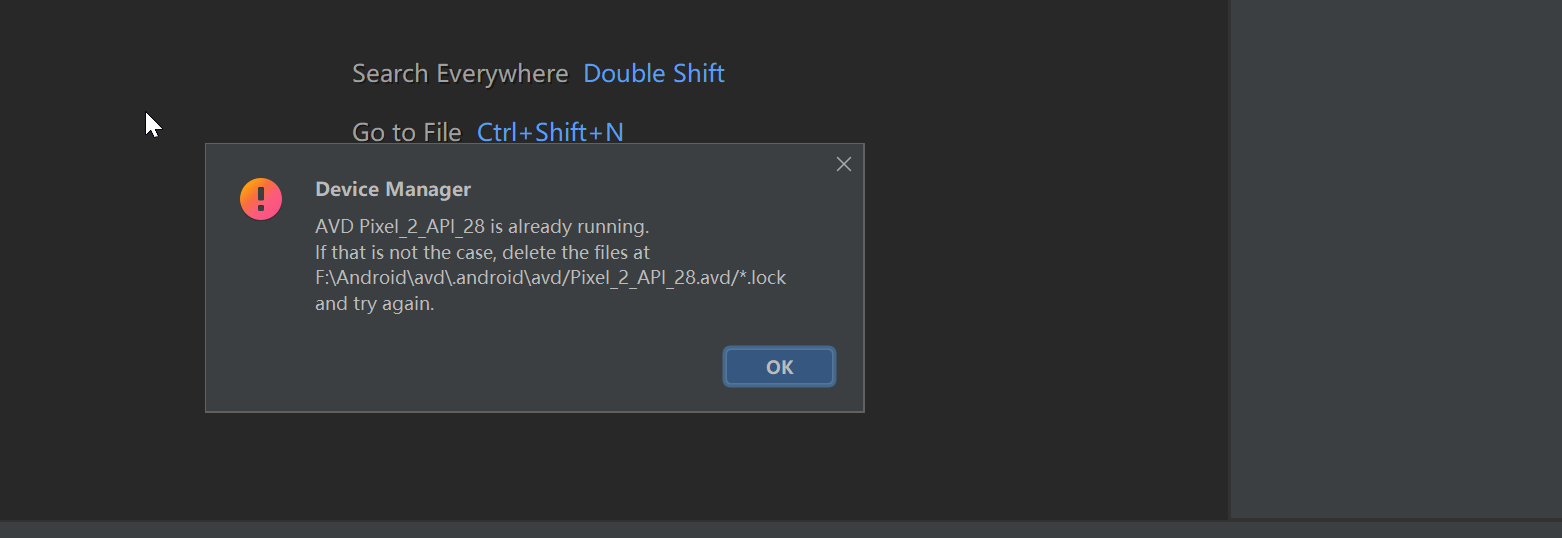This screenshot has height=538, width=1562.
Task: Click the Ctrl+Shift+N shortcut text
Action: click(550, 132)
